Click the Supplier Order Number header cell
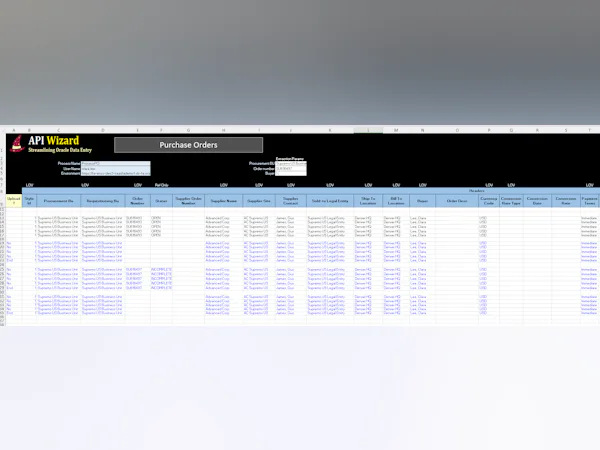The width and height of the screenshot is (600, 450). (x=188, y=201)
